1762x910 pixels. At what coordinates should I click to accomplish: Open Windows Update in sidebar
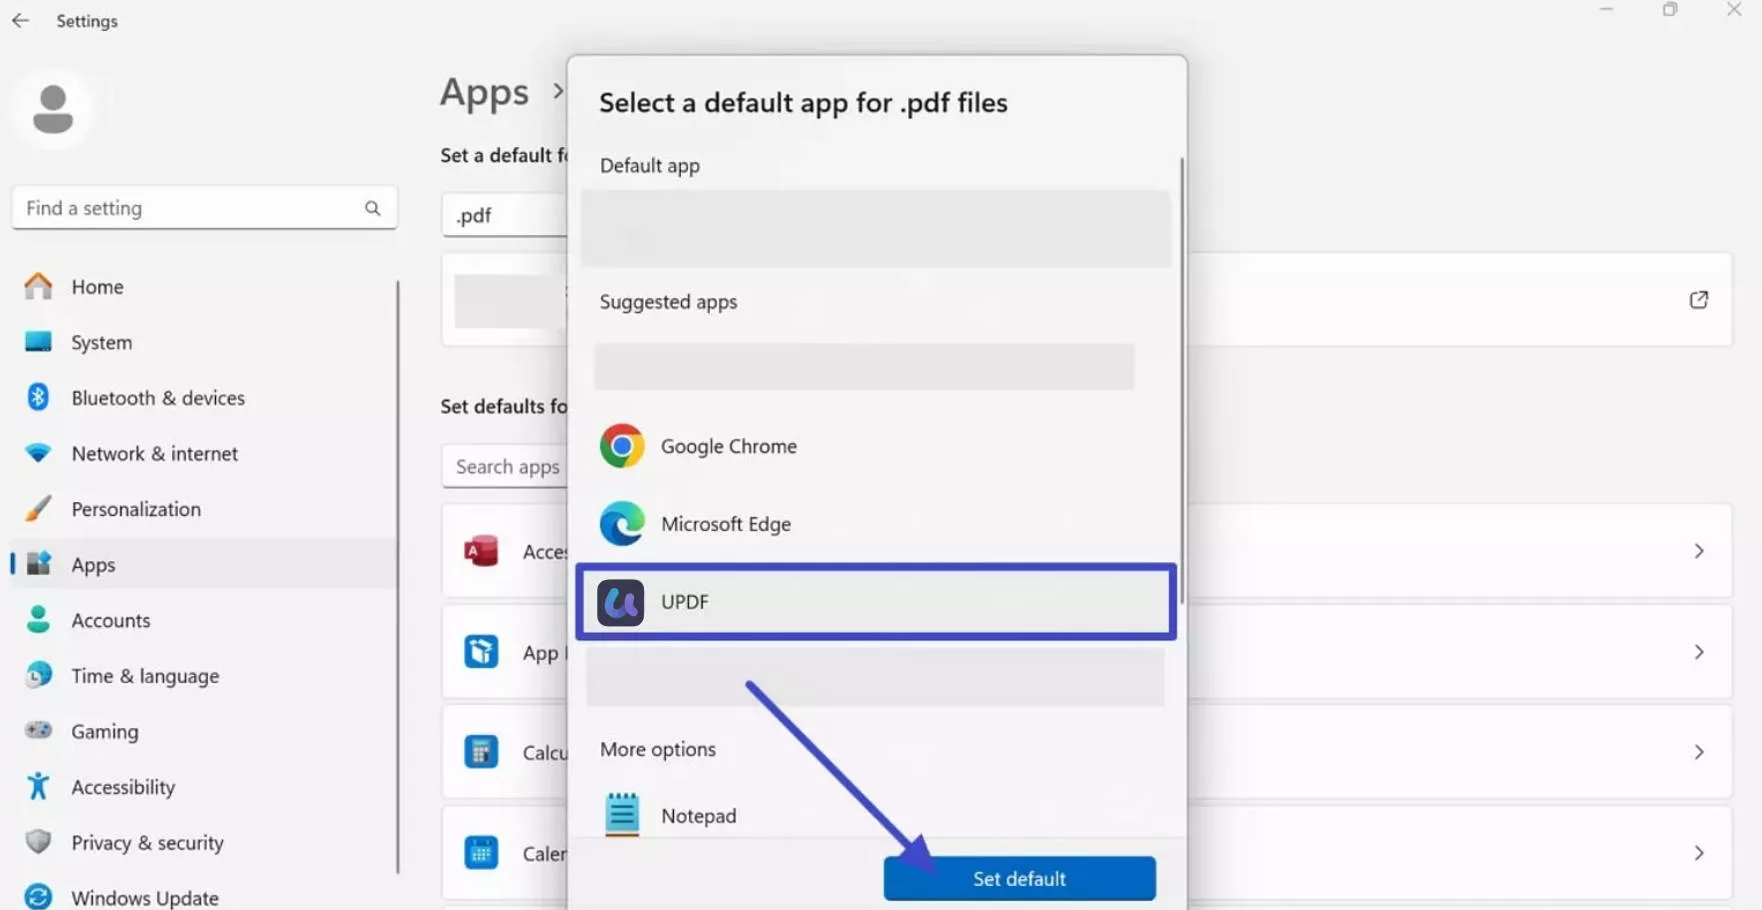(x=144, y=897)
